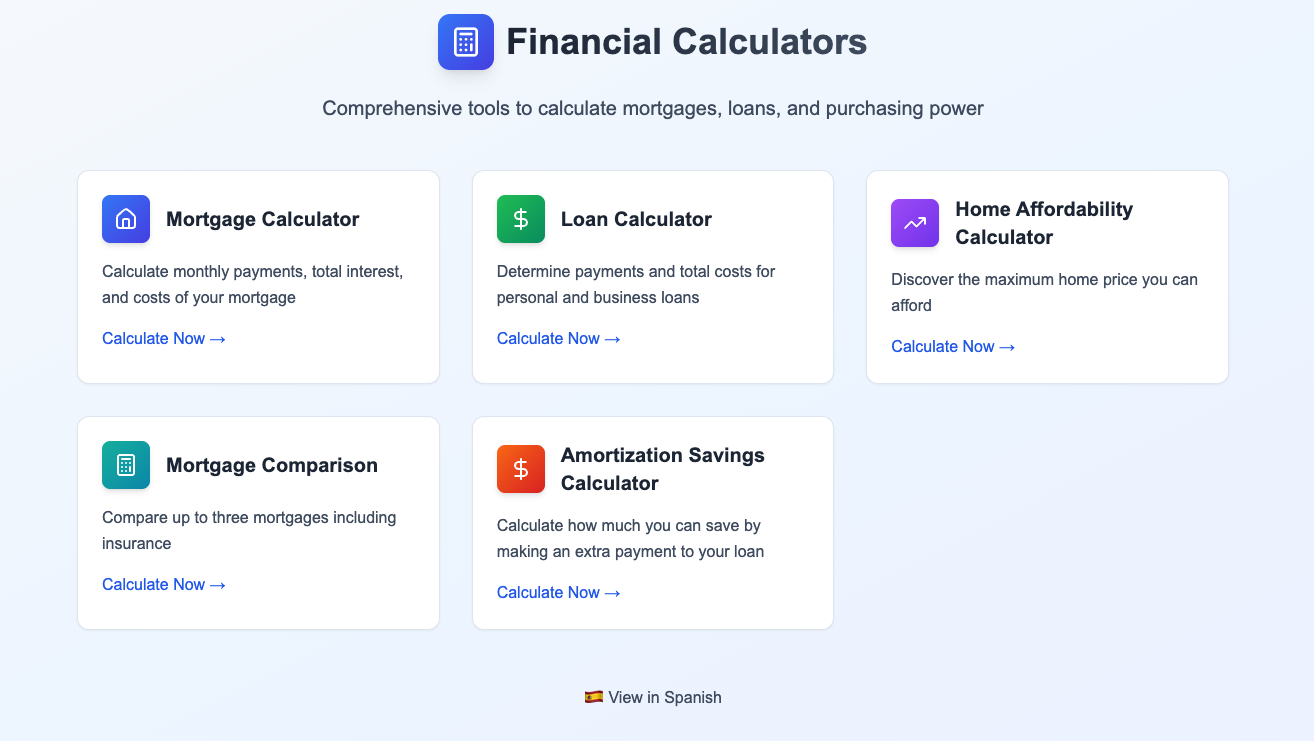
Task: Click the teal calculator icon for Mortgage Comparison
Action: click(x=126, y=465)
